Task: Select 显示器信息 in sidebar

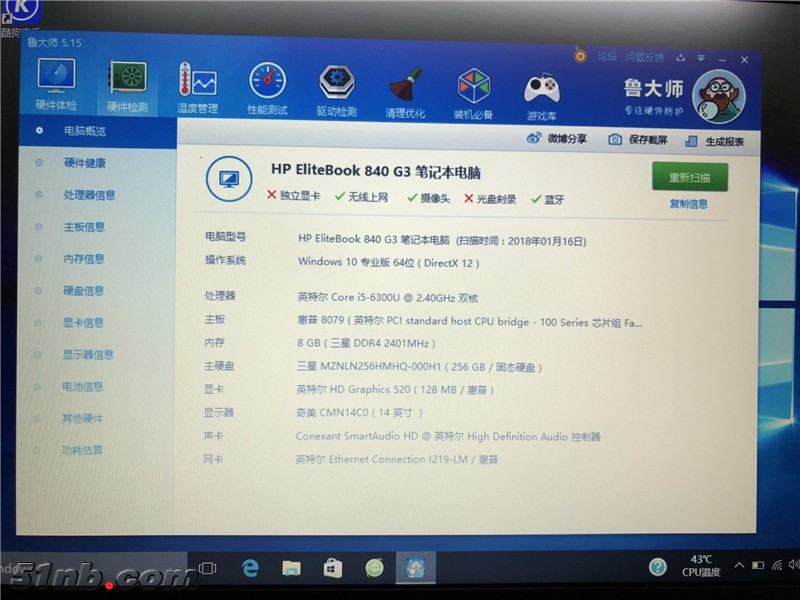Action: [x=88, y=355]
